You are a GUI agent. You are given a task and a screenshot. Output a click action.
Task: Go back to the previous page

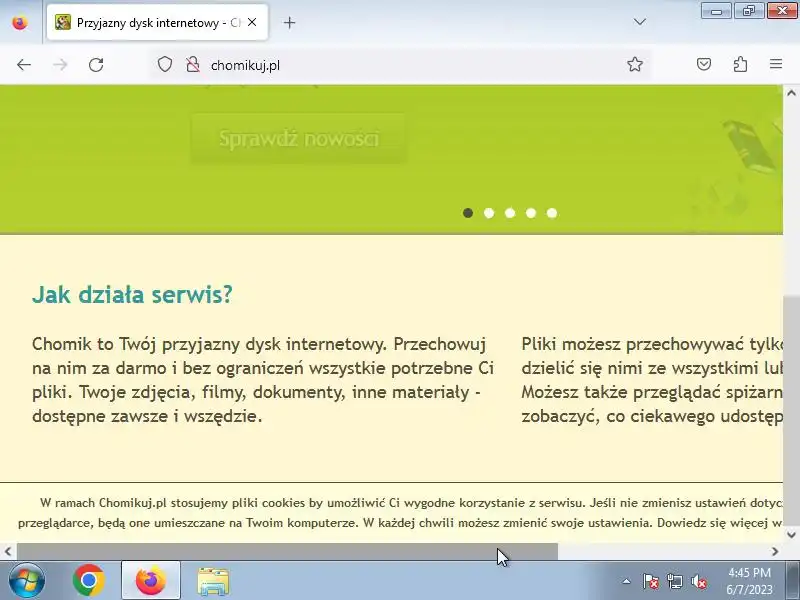pyautogui.click(x=24, y=65)
